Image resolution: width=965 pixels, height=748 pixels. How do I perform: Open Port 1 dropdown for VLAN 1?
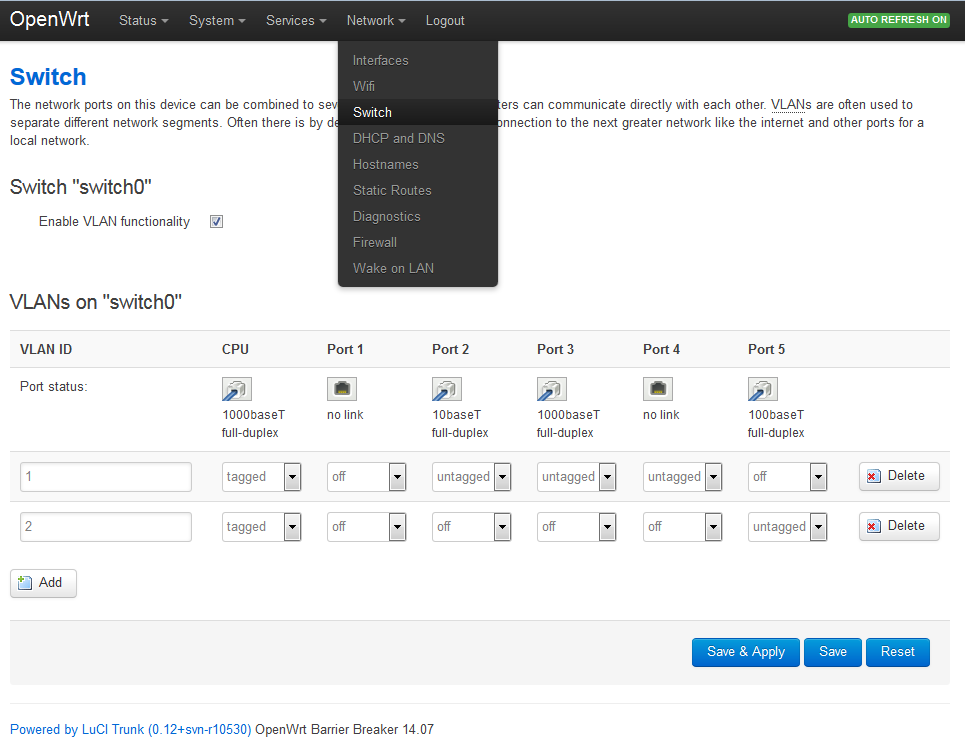[x=367, y=477]
